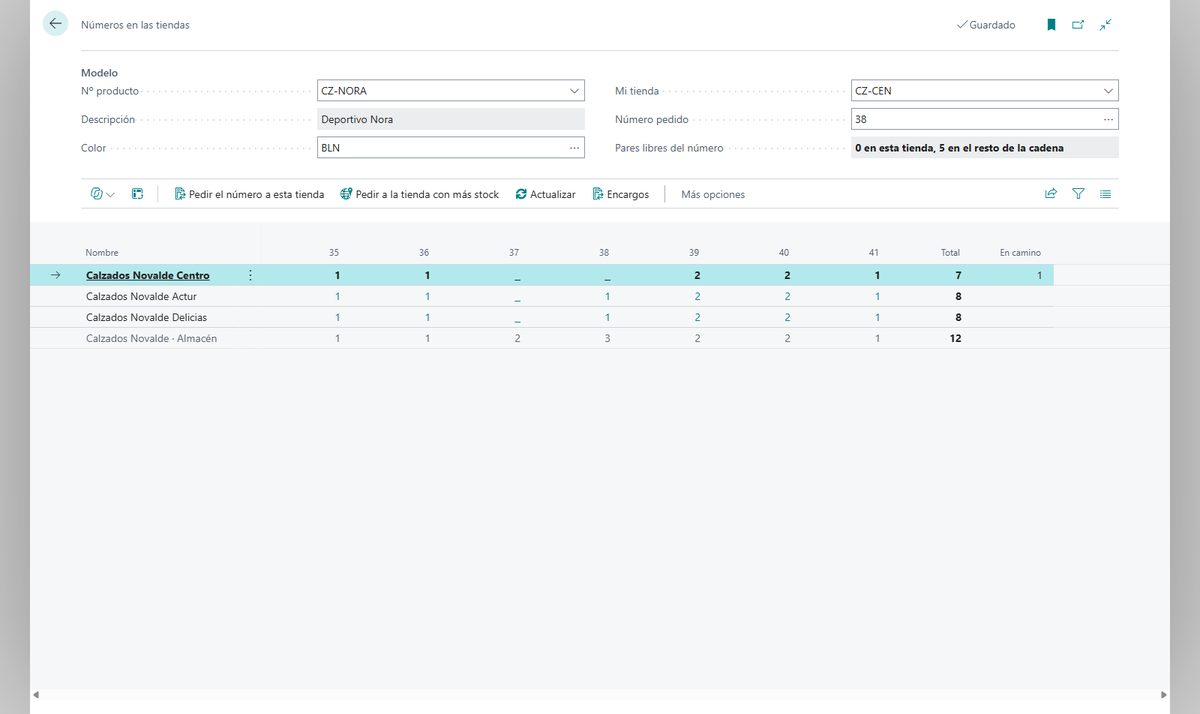The height and width of the screenshot is (714, 1200).
Task: Click the Guardado saved status indicator
Action: 986,25
